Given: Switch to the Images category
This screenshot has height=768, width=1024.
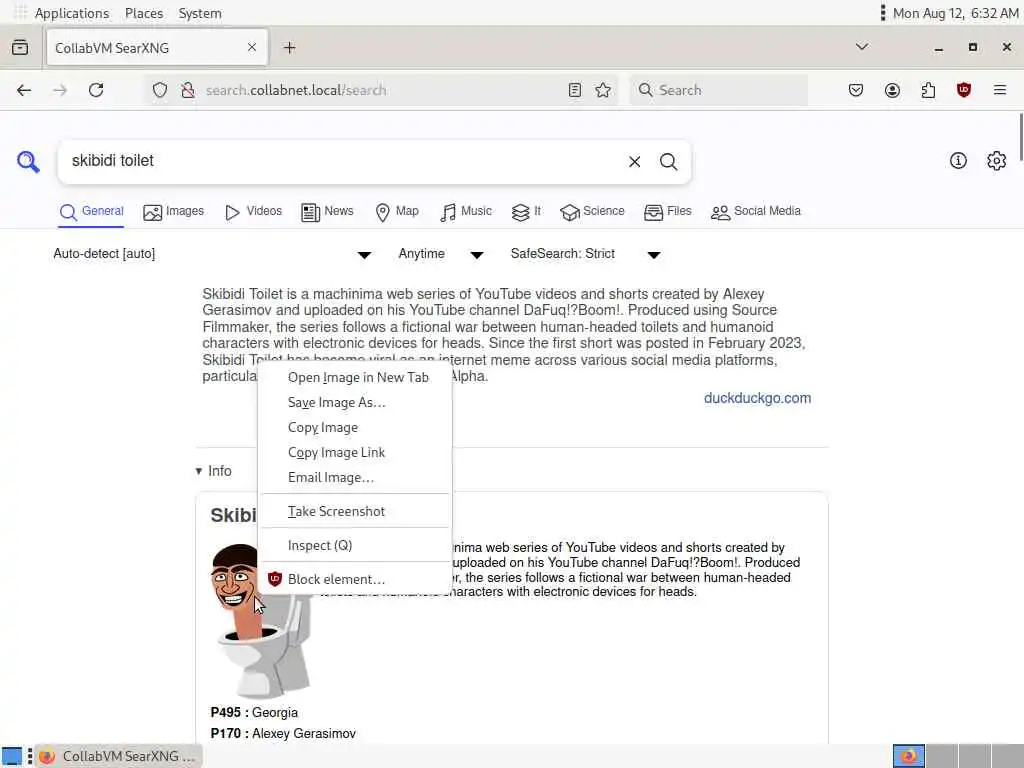Looking at the screenshot, I should (174, 212).
